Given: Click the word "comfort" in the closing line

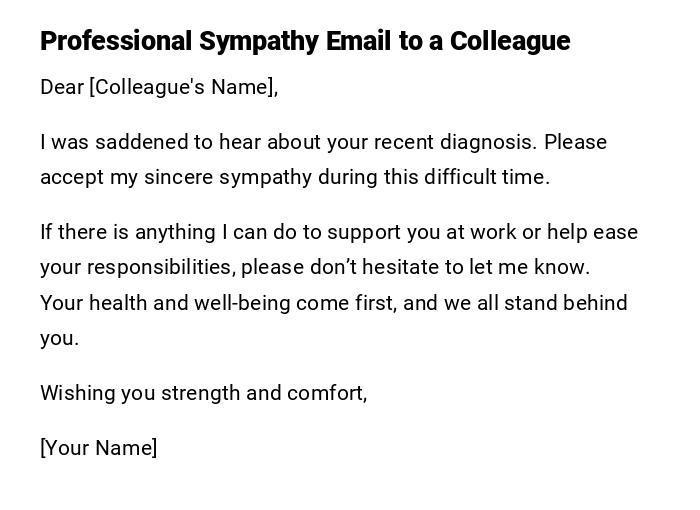Looking at the screenshot, I should pyautogui.click(x=325, y=393).
